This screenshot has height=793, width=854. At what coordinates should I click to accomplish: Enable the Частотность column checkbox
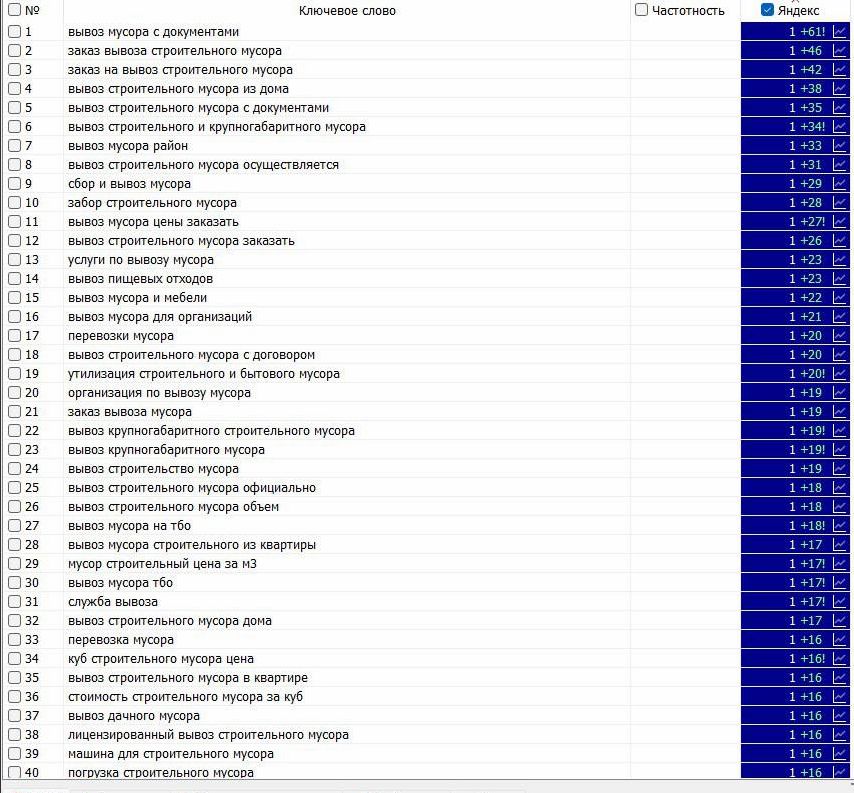coord(642,10)
